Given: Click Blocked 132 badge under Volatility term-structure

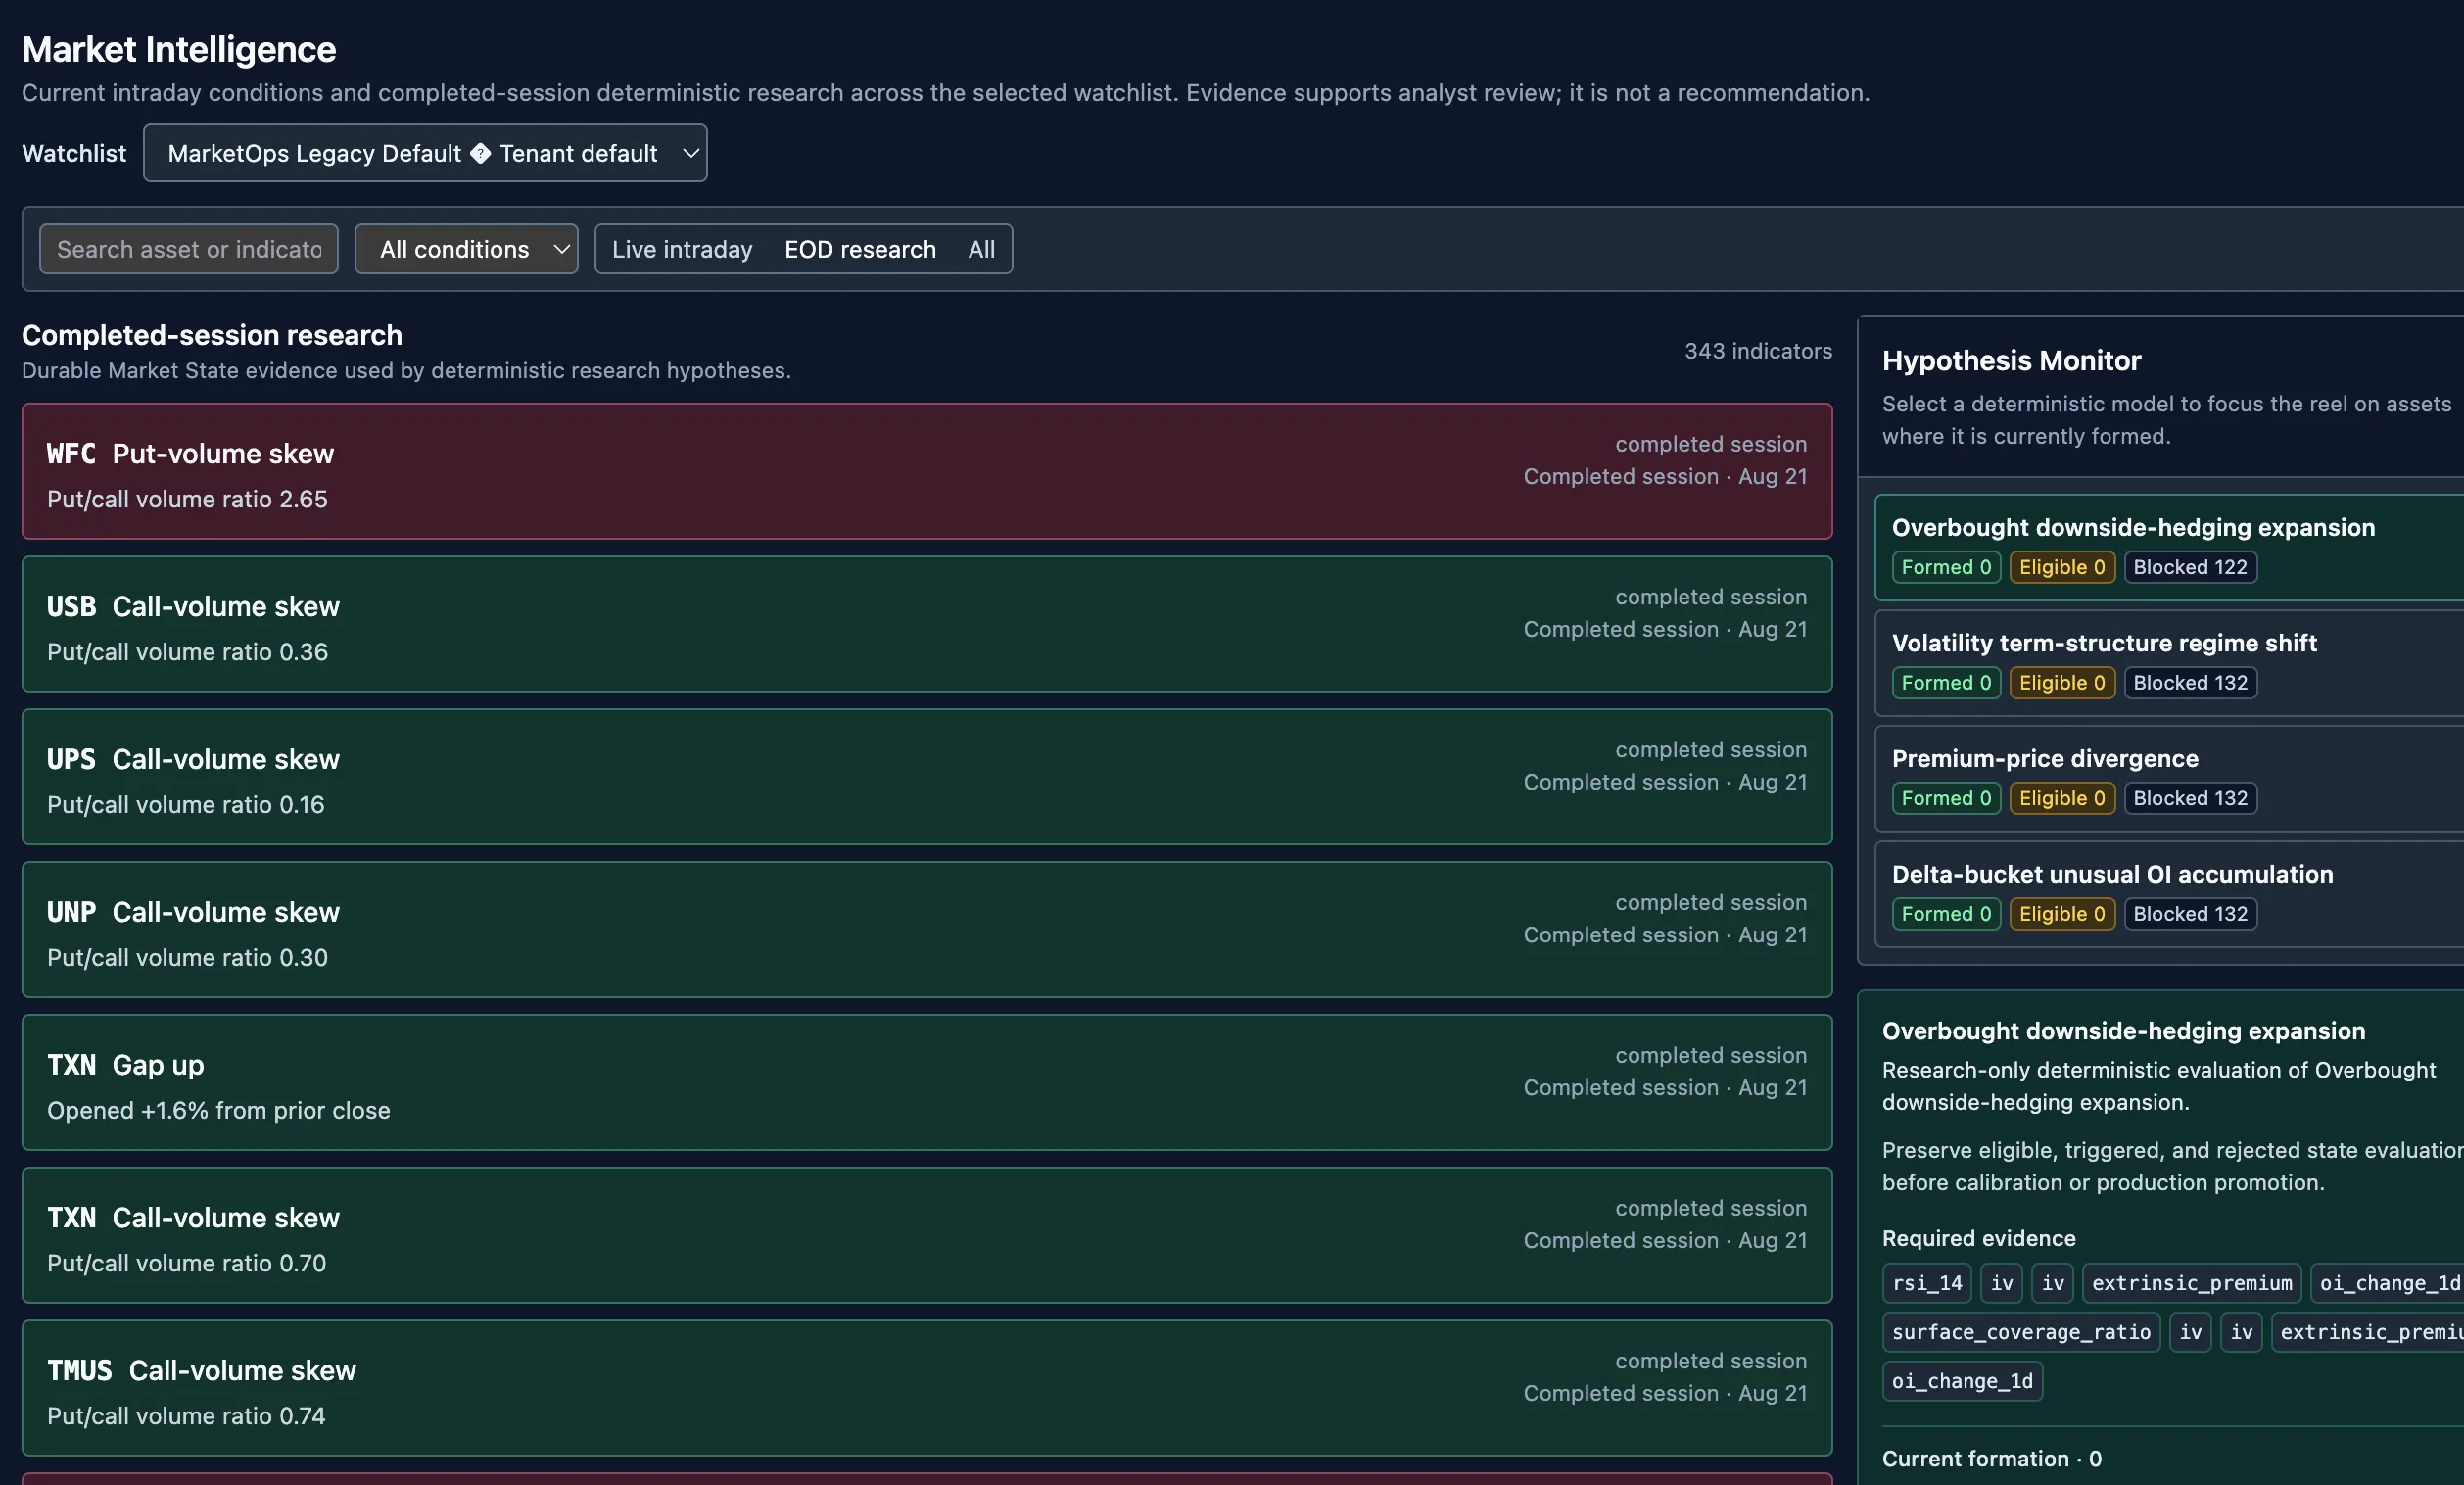Looking at the screenshot, I should [x=2190, y=683].
